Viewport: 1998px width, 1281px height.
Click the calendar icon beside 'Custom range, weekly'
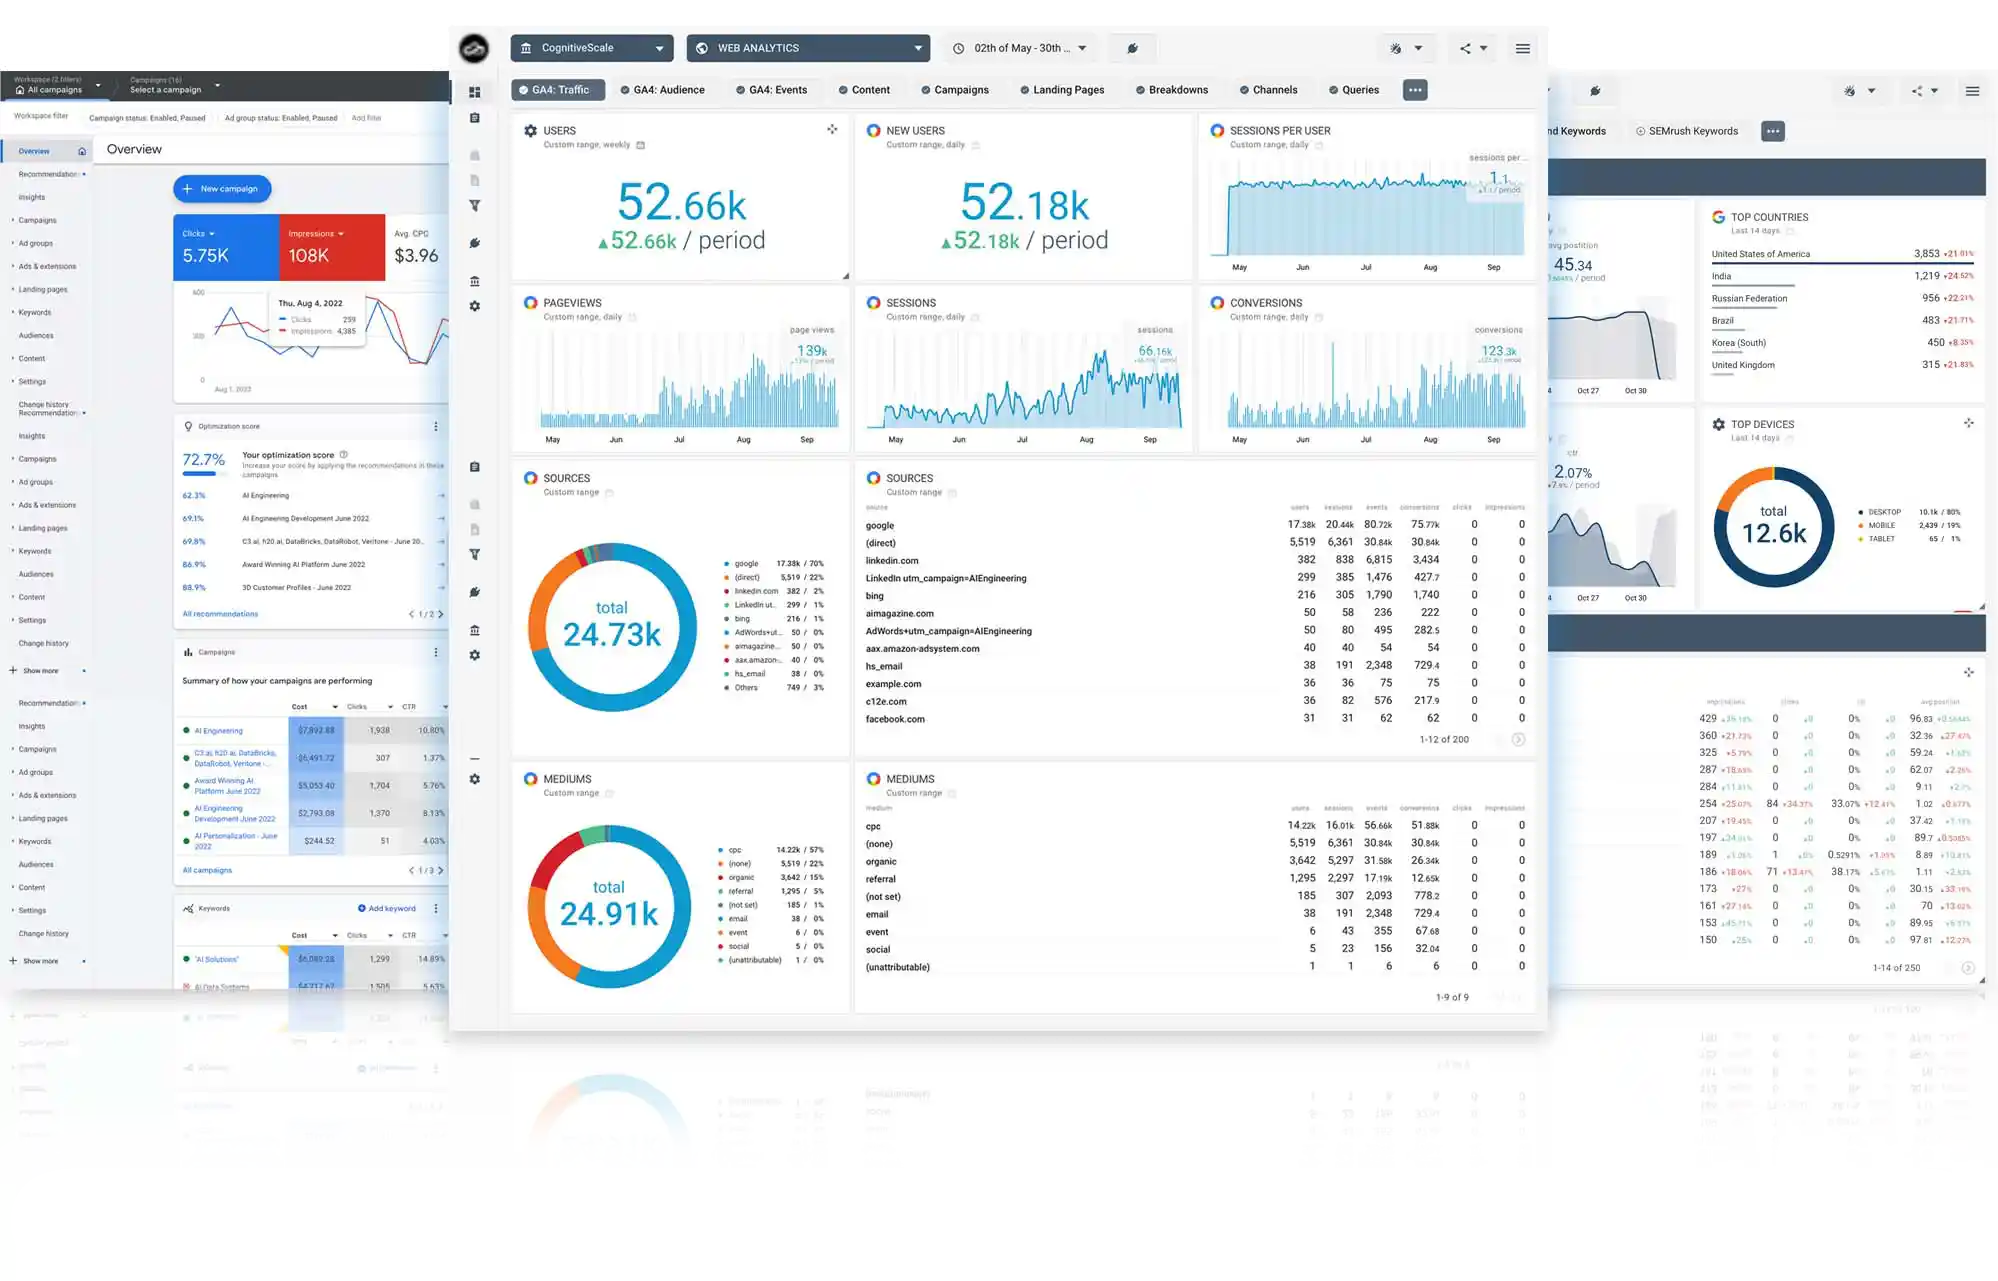pos(641,145)
